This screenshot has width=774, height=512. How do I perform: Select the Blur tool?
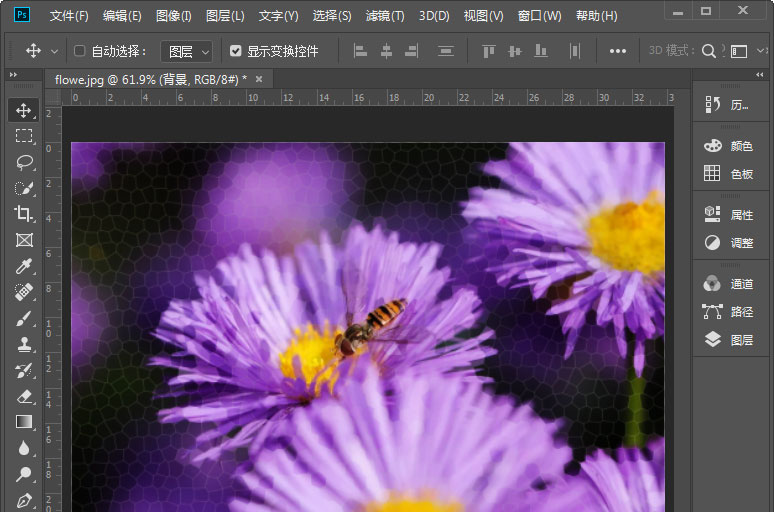pyautogui.click(x=24, y=448)
